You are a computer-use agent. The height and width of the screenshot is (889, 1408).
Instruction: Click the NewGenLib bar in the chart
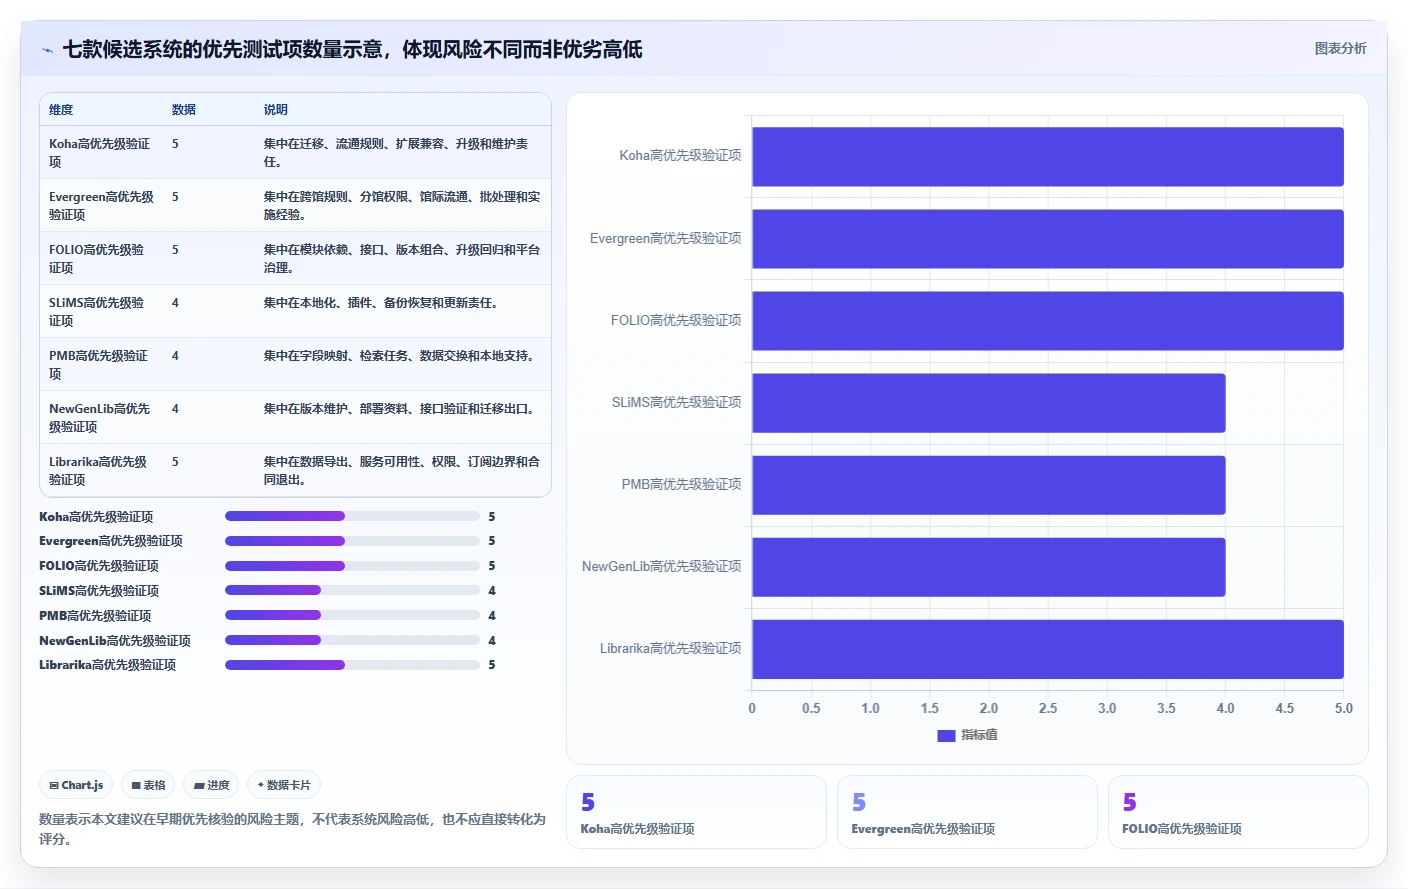click(x=989, y=567)
